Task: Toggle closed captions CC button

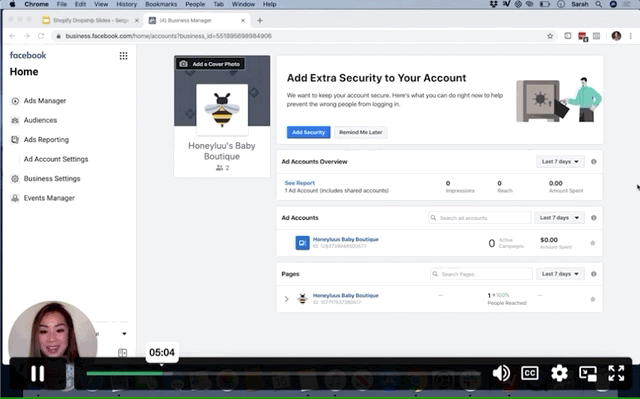Action: click(x=529, y=373)
